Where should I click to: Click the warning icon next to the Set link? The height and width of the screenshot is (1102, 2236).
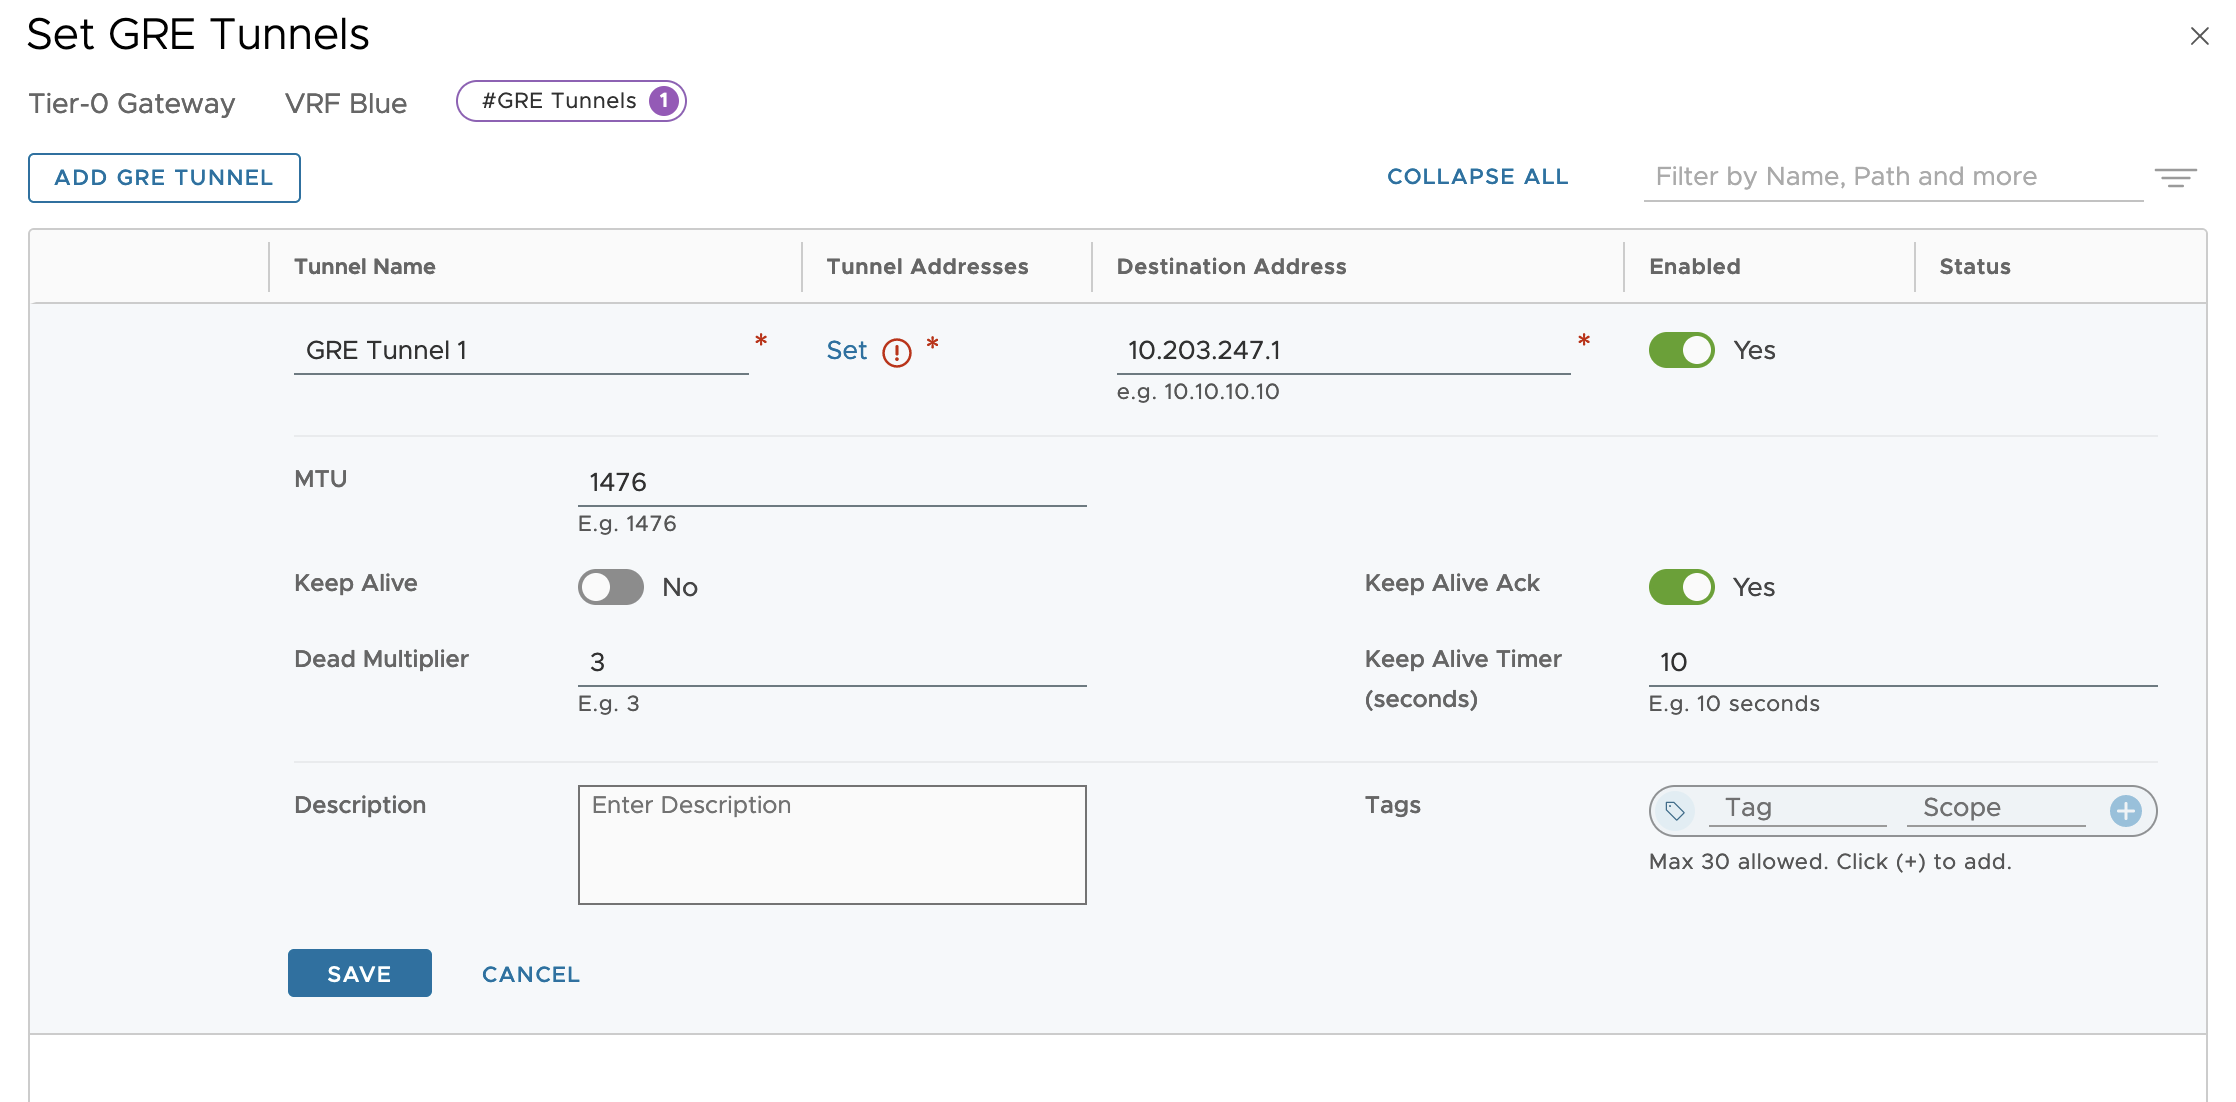[897, 352]
